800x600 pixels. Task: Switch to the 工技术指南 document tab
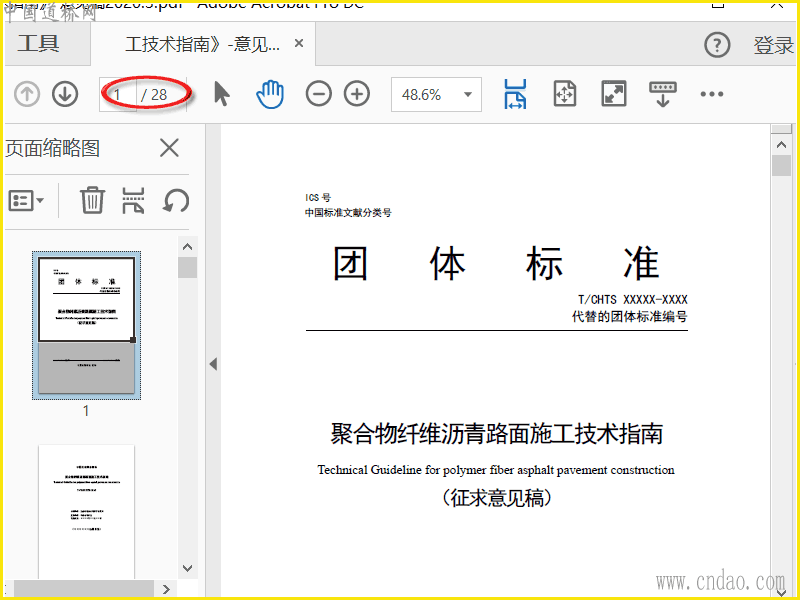click(x=203, y=44)
